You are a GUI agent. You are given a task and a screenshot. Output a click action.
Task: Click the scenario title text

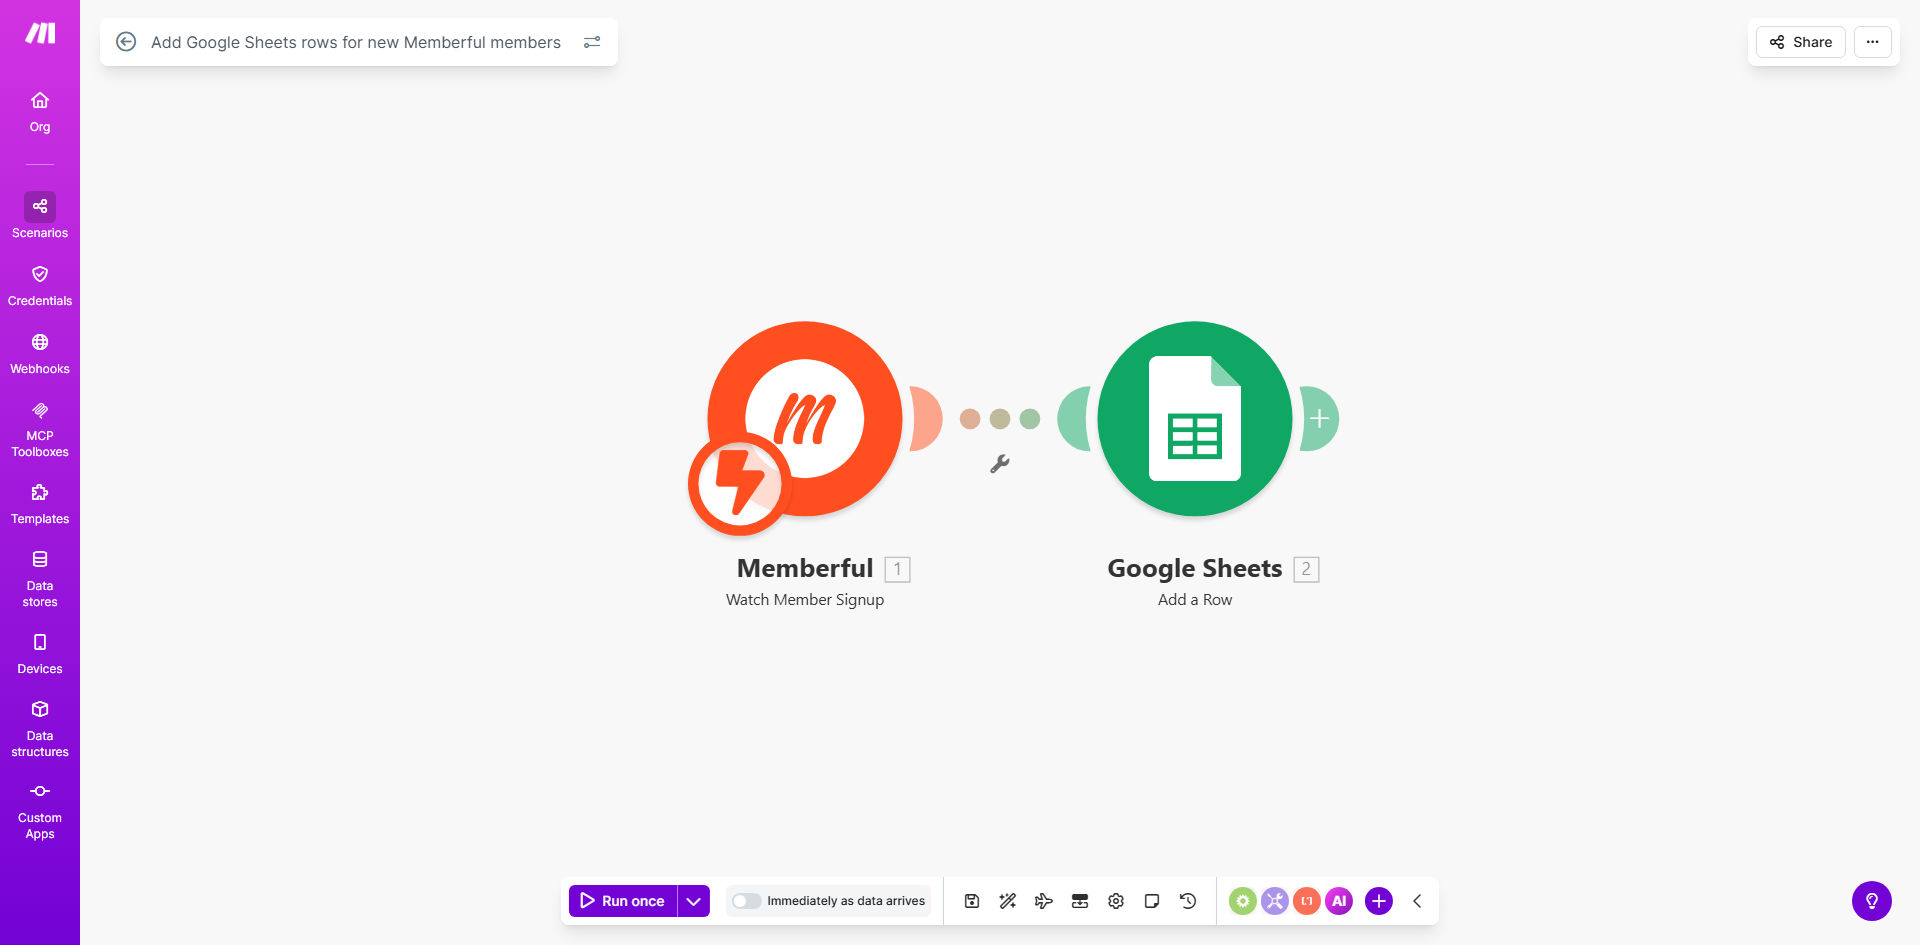click(356, 42)
